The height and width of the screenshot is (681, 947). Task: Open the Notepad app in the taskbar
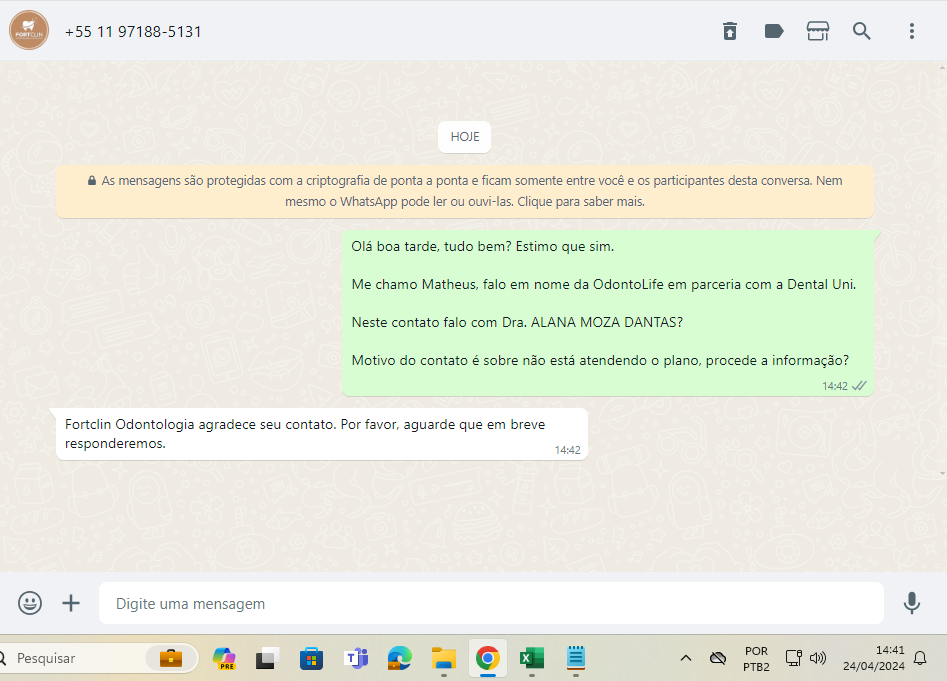point(576,657)
